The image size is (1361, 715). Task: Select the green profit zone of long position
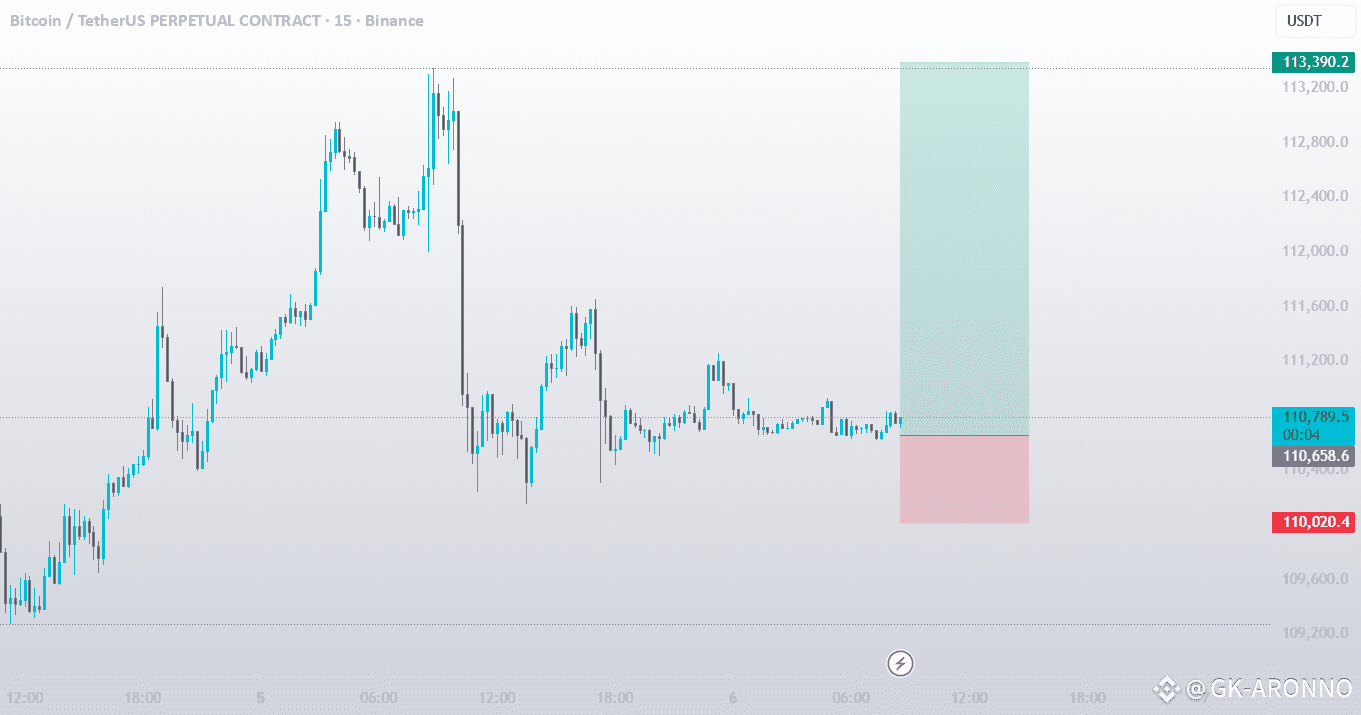coord(964,249)
